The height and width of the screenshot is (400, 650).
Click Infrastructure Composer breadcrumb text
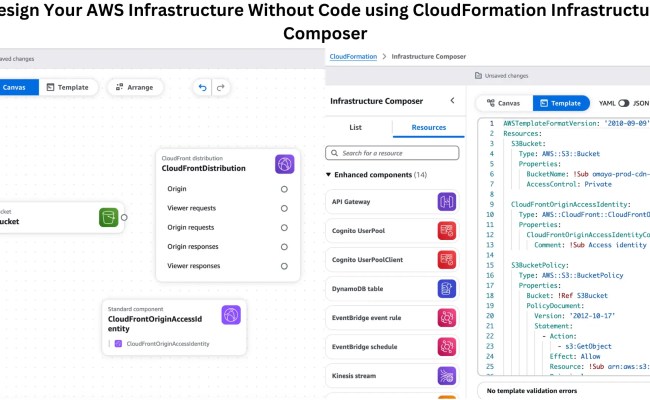(429, 56)
